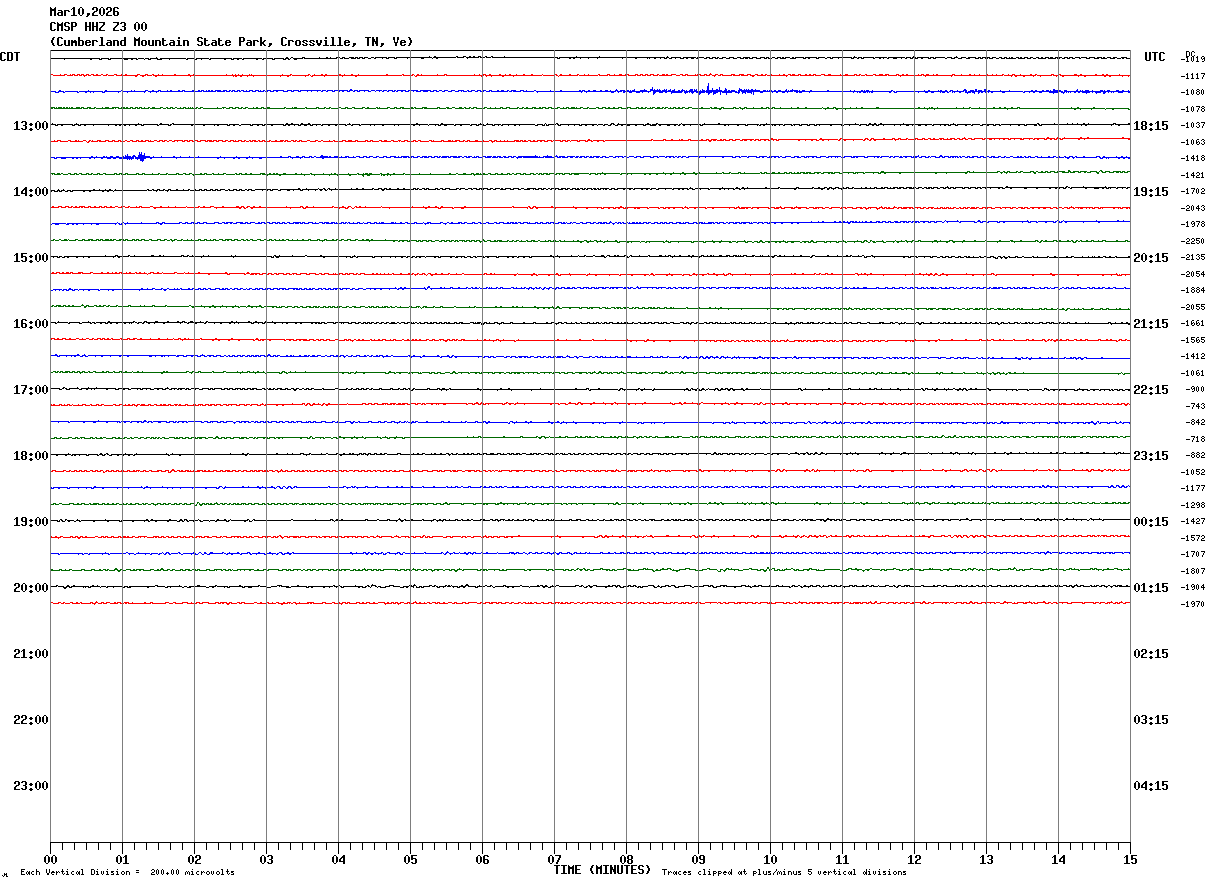Click the 03:15 UTC time label

1151,720
